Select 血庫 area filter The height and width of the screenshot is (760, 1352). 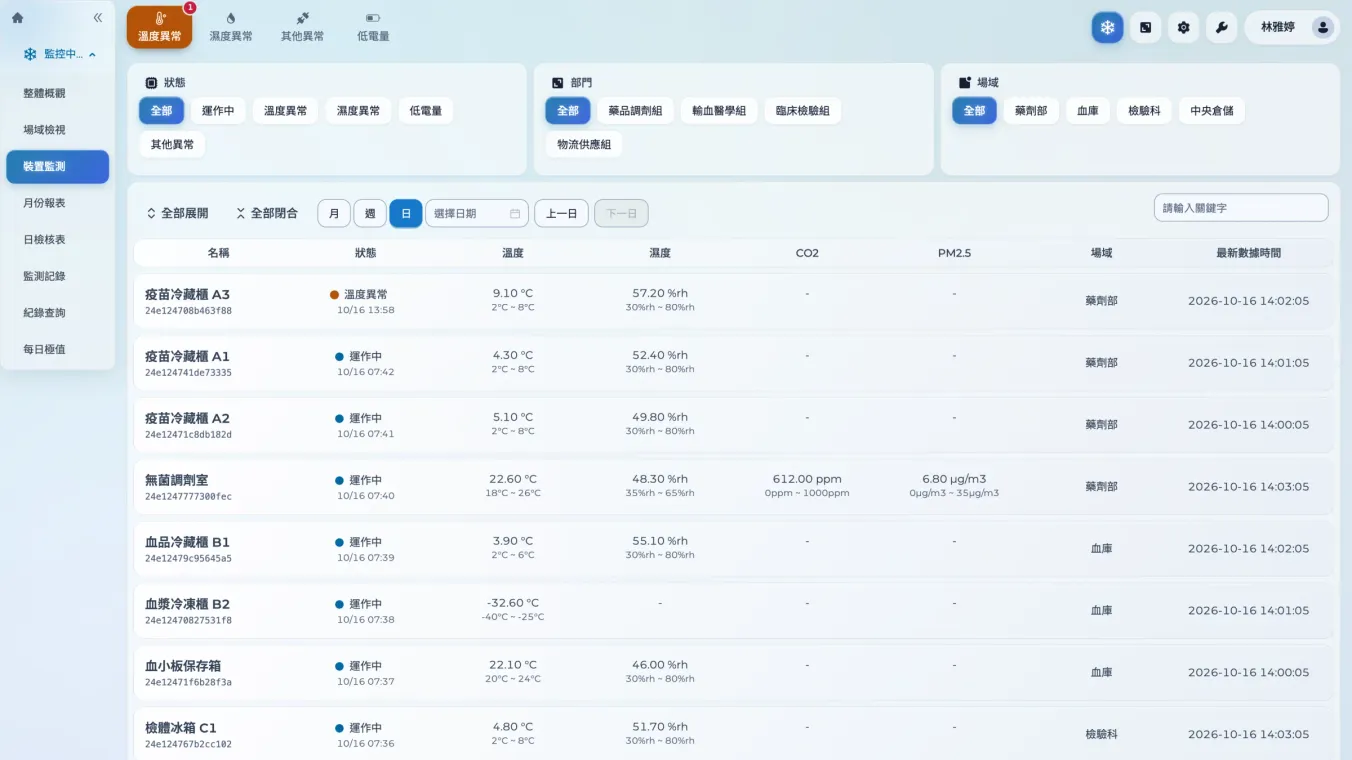[x=1088, y=111]
